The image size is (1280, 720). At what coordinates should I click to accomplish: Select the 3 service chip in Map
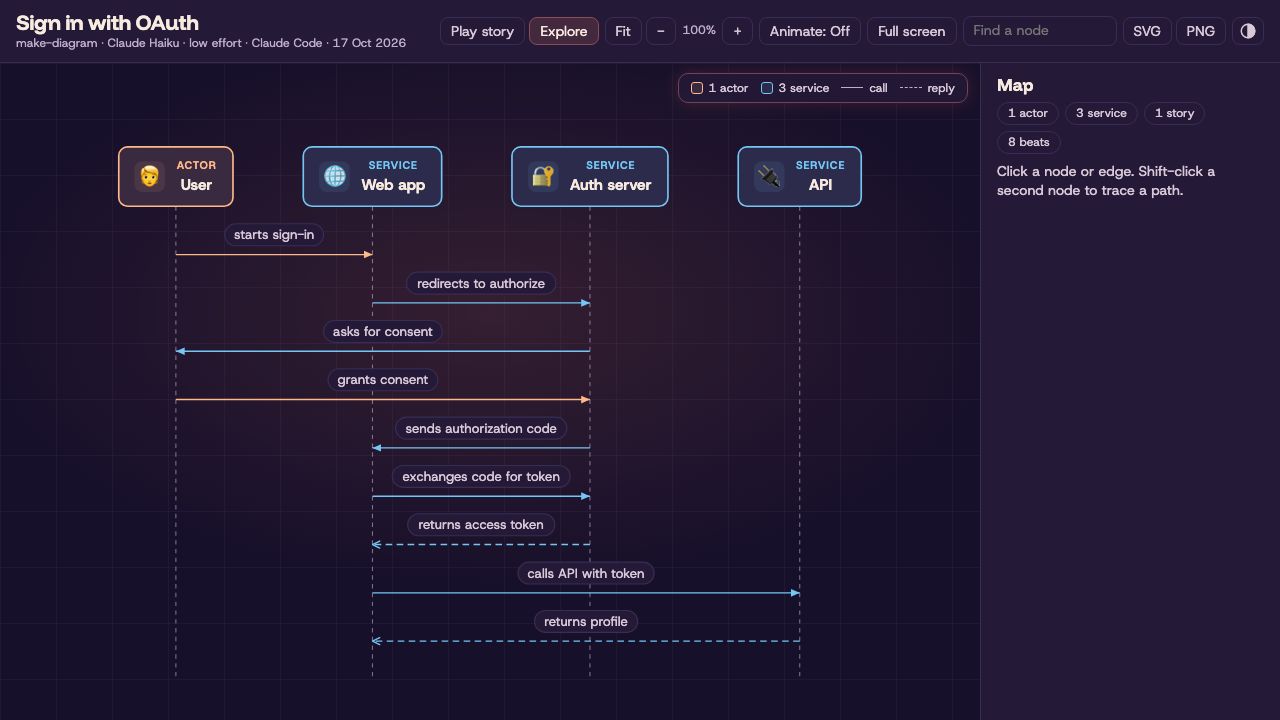pyautogui.click(x=1101, y=113)
